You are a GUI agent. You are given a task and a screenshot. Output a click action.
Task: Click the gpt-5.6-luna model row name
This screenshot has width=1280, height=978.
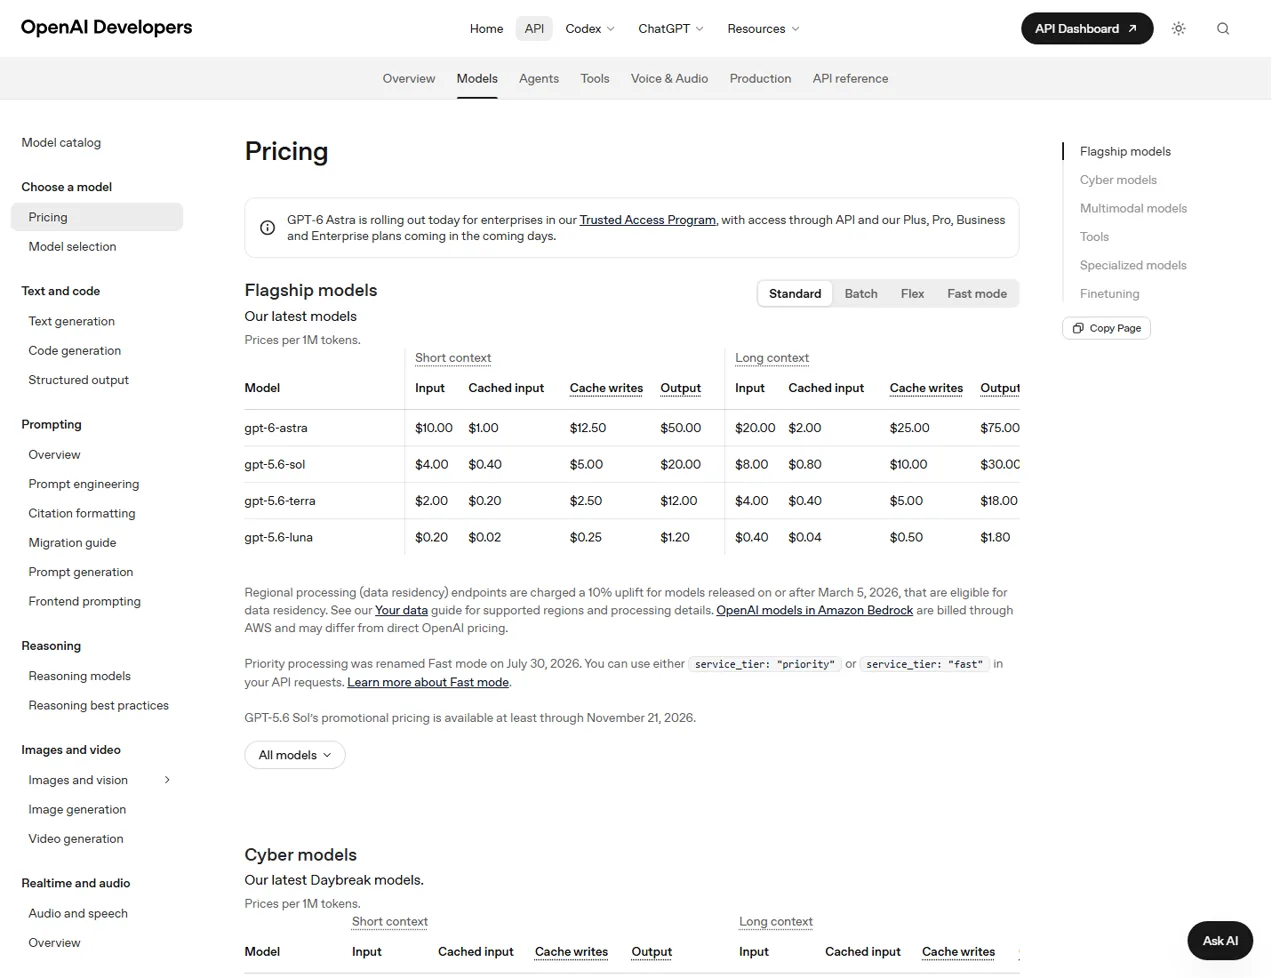pyautogui.click(x=279, y=538)
